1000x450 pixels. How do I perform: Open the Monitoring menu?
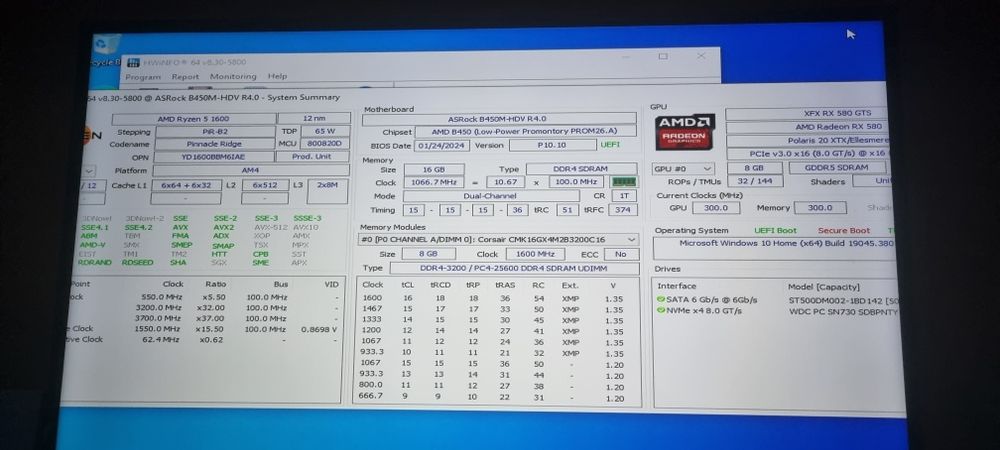tap(233, 76)
